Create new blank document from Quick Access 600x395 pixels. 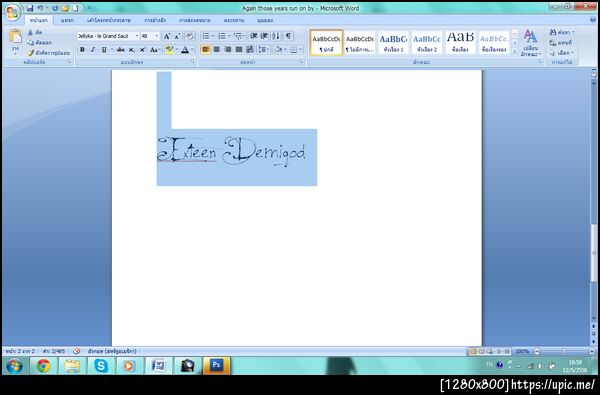tap(76, 8)
